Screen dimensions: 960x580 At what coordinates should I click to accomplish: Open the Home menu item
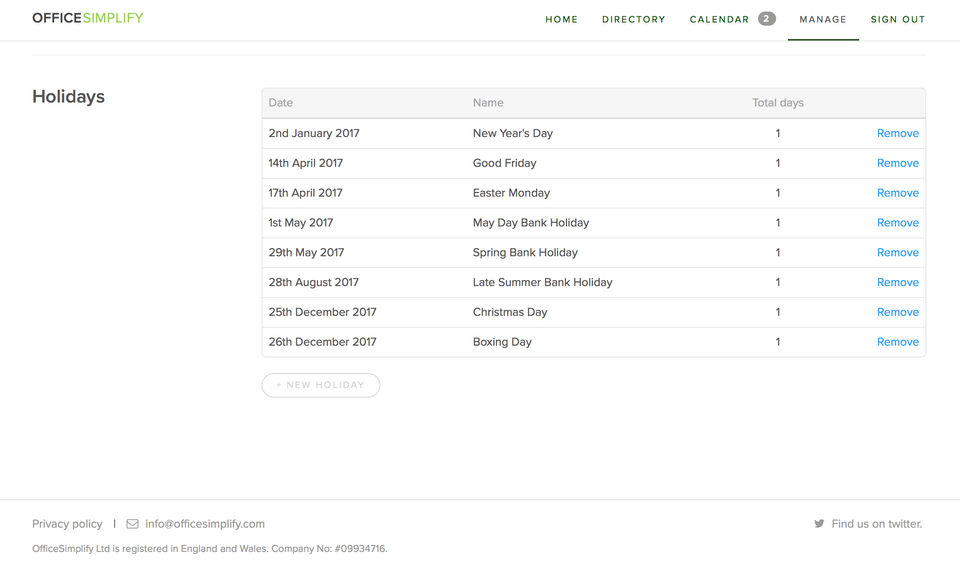coord(561,19)
